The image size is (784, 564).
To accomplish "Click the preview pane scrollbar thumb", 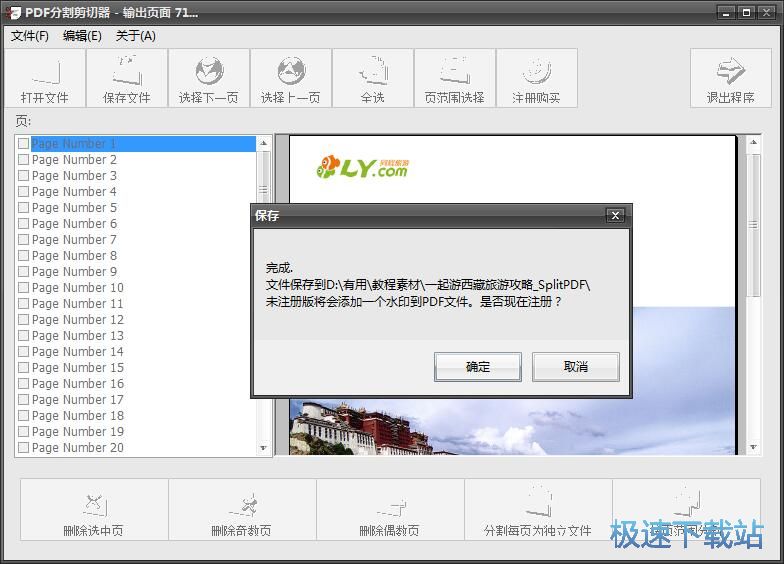I will [753, 225].
